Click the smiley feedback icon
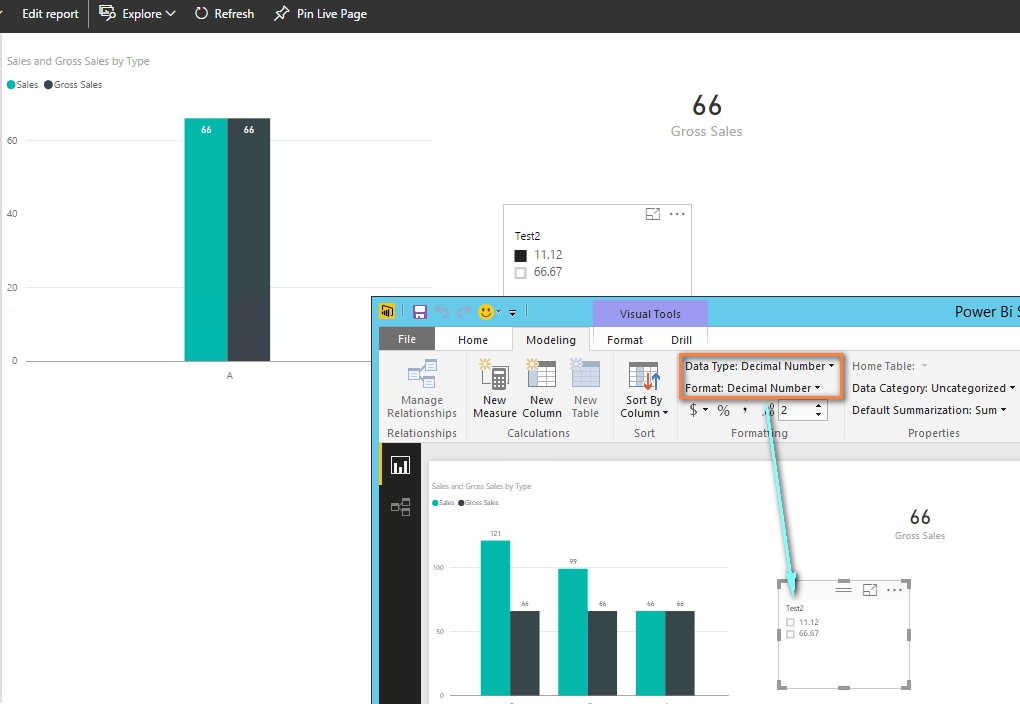The height and width of the screenshot is (704, 1020). click(x=486, y=312)
